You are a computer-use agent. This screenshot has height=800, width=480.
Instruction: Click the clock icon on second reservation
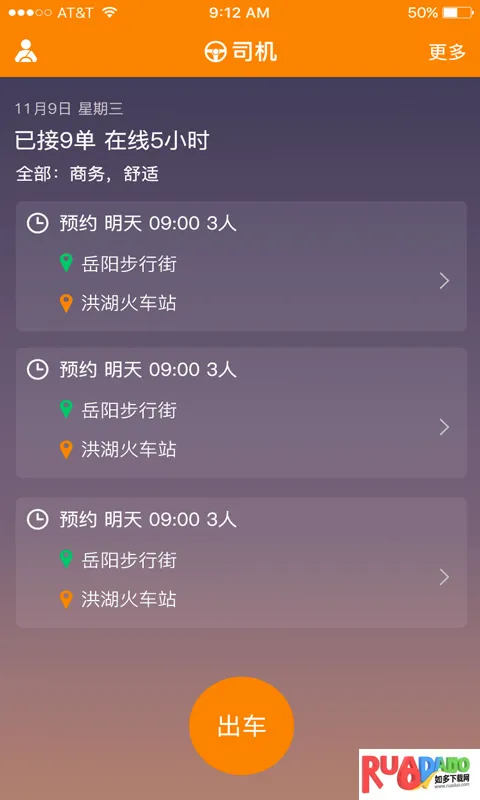point(38,369)
